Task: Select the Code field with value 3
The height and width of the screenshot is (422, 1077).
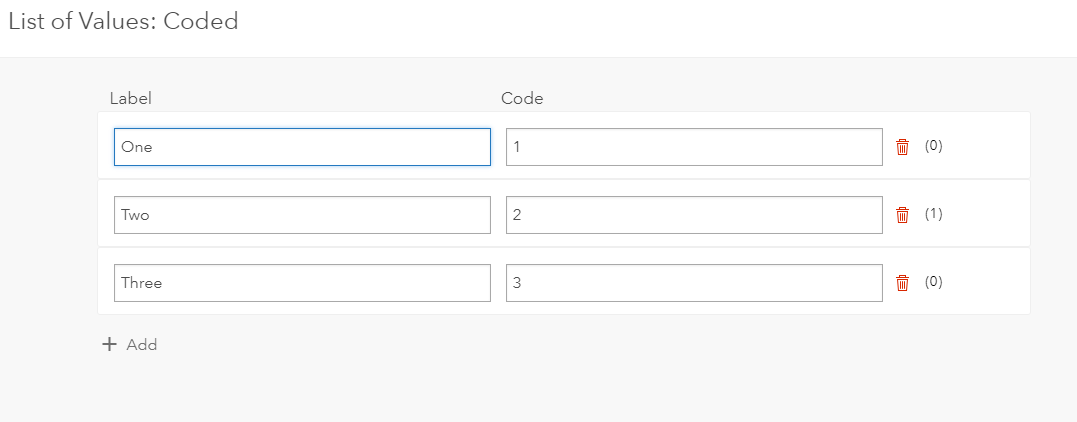Action: [x=694, y=283]
